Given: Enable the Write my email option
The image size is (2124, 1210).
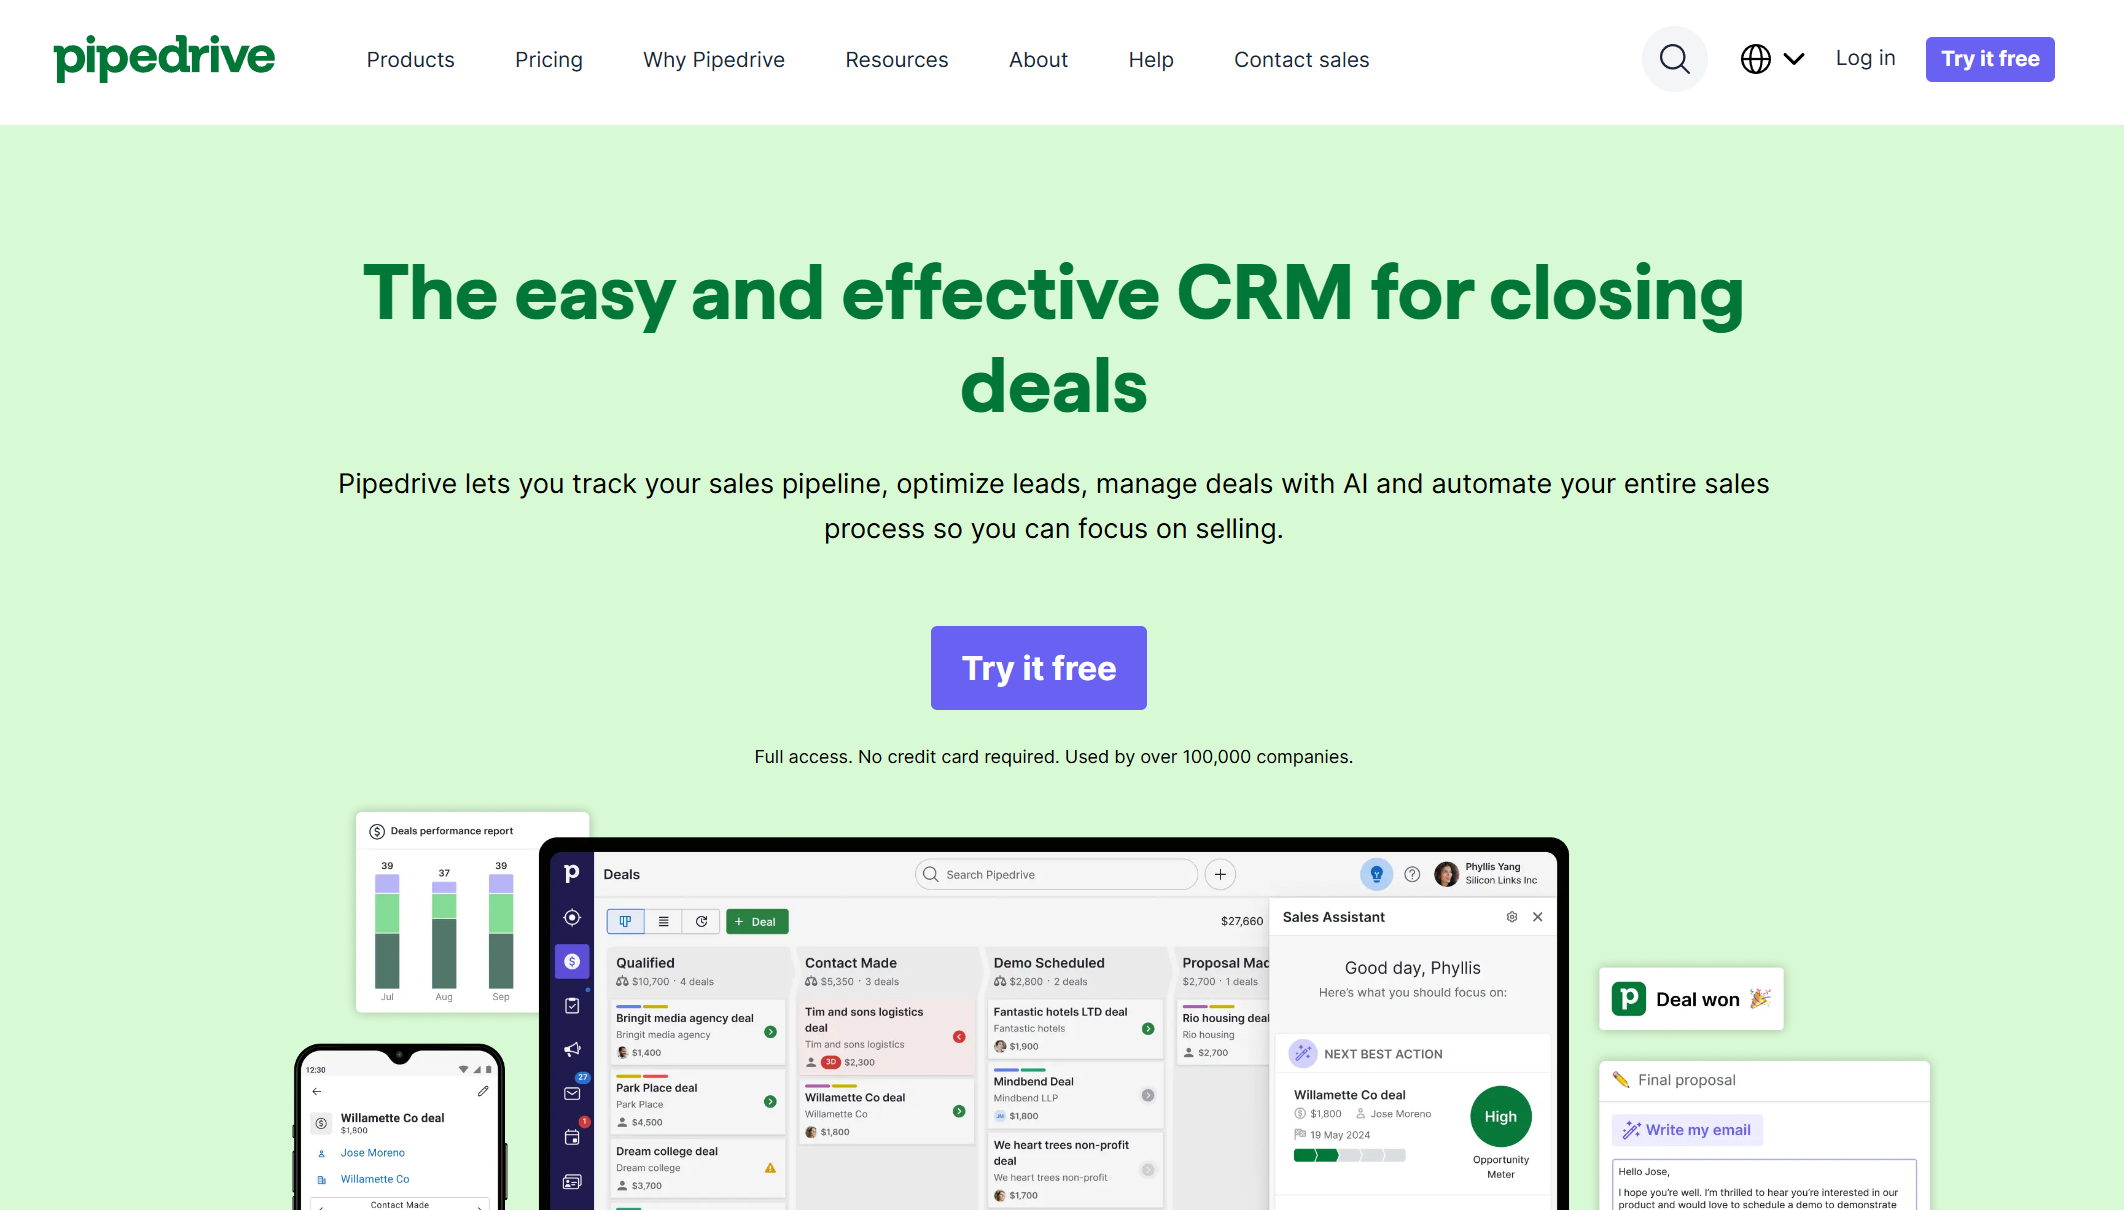Looking at the screenshot, I should 1688,1128.
